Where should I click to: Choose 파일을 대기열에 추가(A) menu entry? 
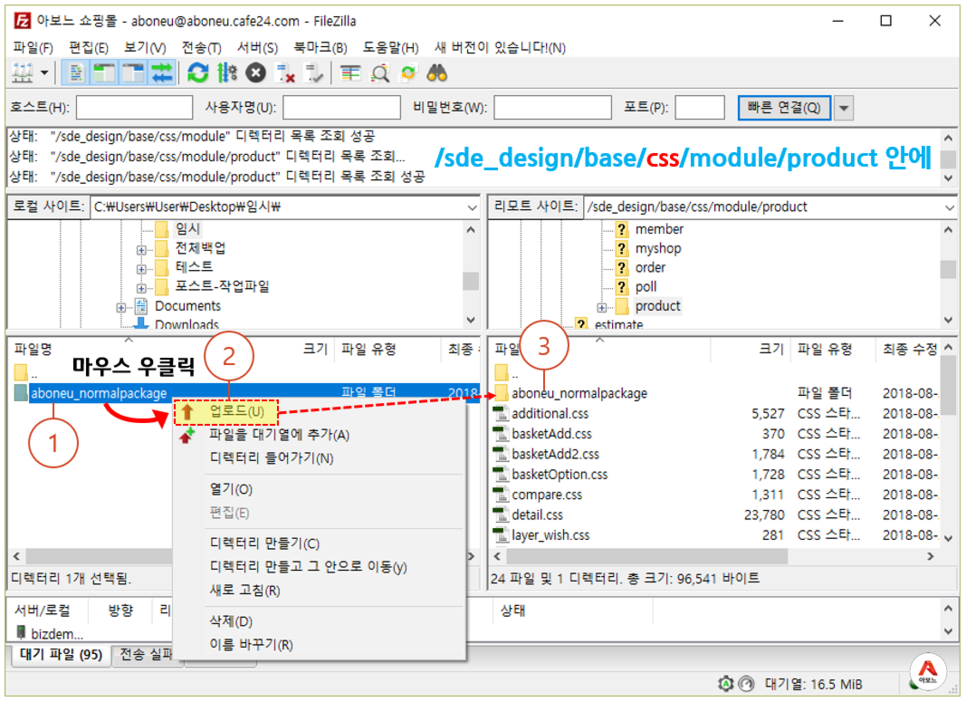click(x=279, y=435)
